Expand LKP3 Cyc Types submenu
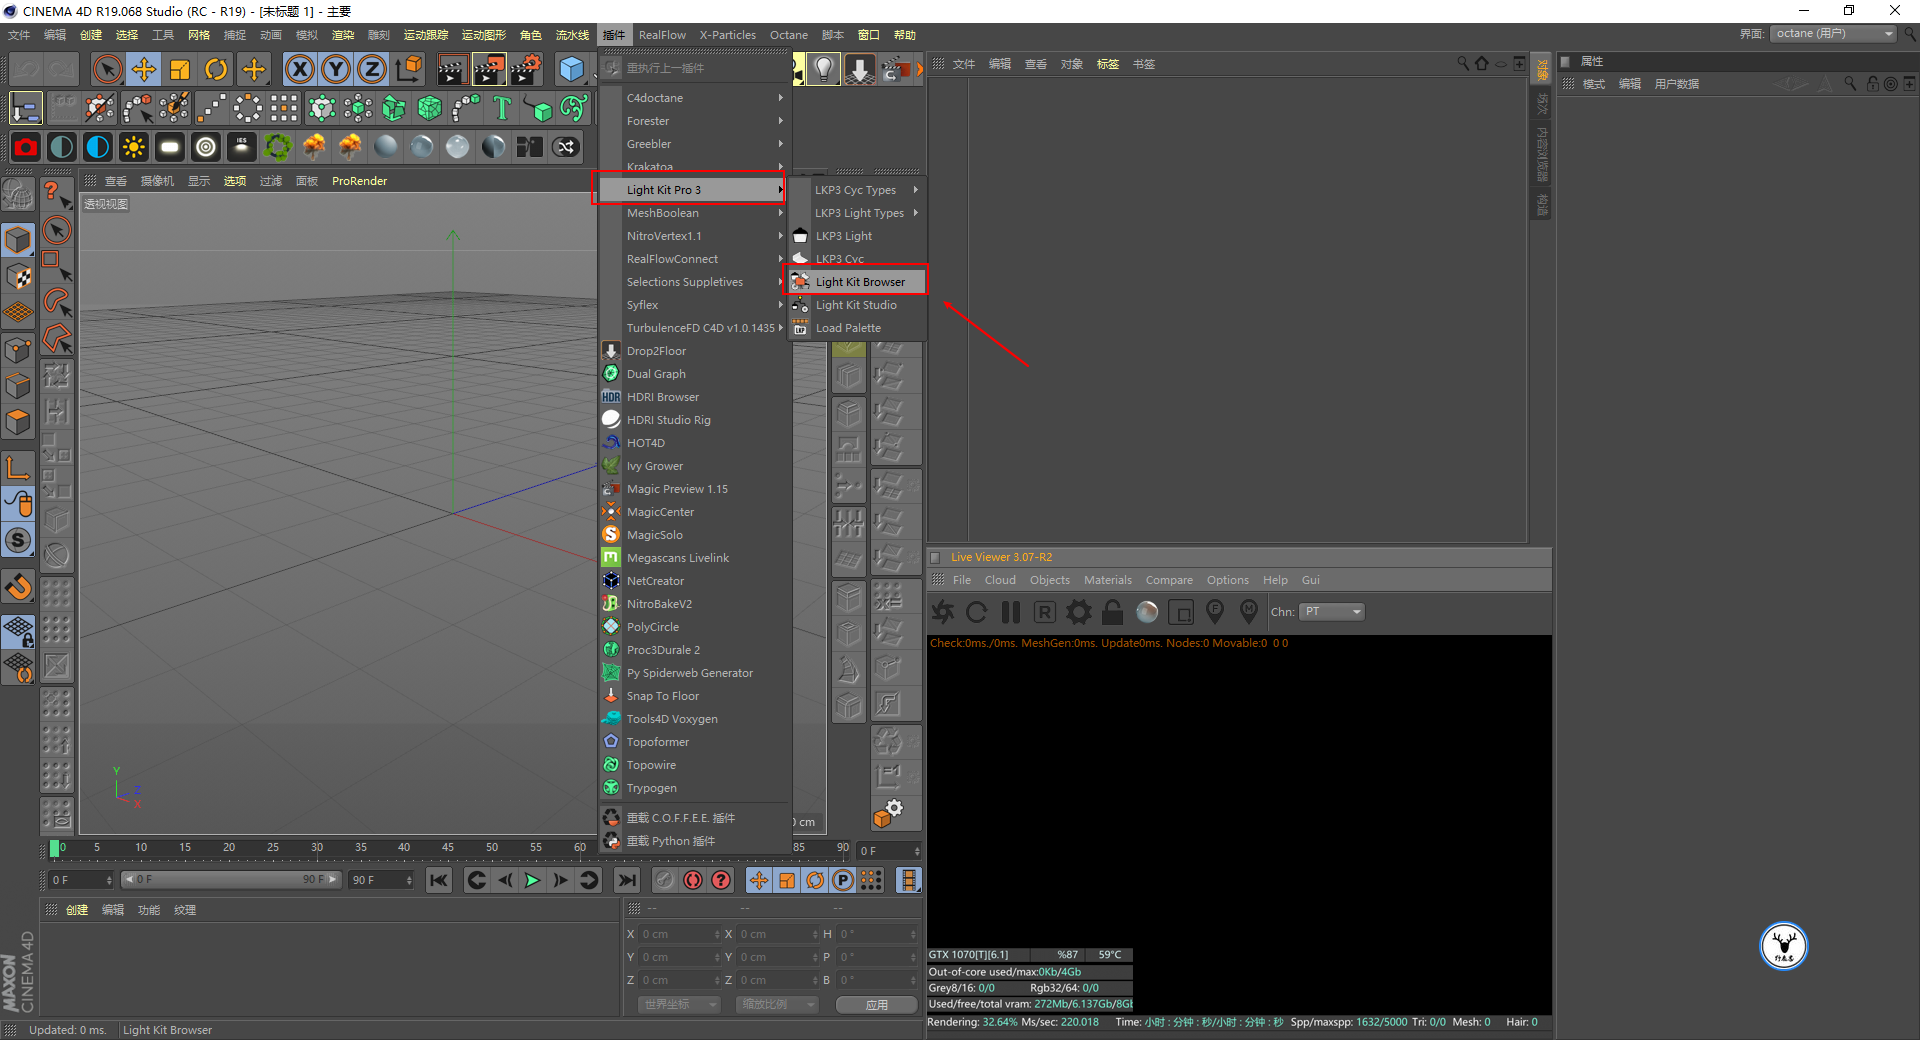The image size is (1920, 1040). (857, 190)
